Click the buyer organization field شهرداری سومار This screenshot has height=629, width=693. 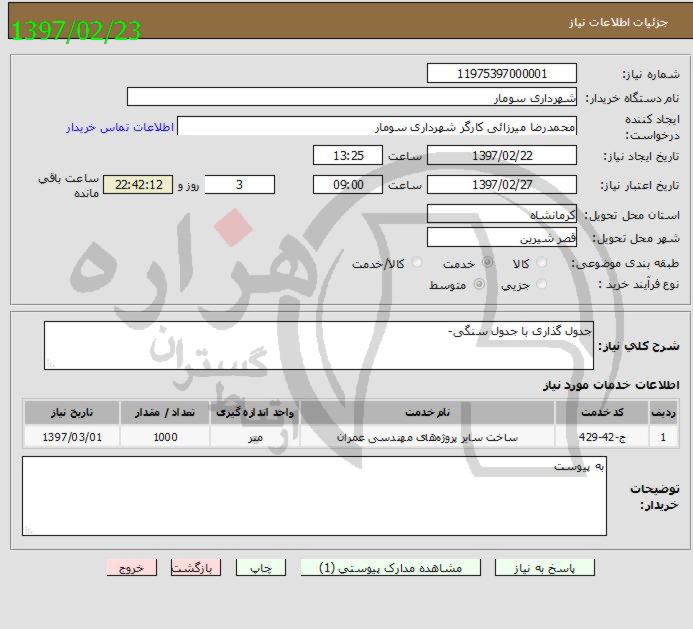(x=352, y=97)
